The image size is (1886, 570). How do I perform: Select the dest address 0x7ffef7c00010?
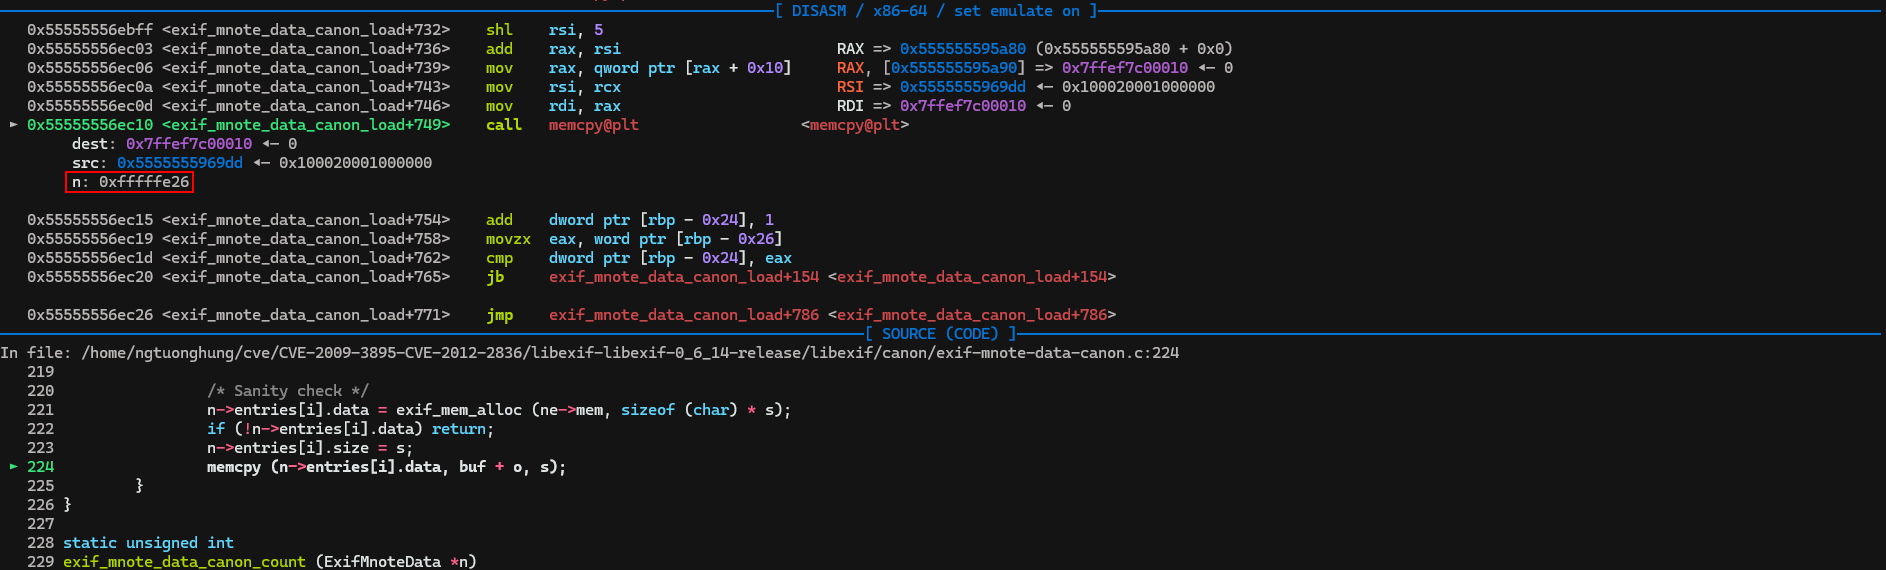189,144
